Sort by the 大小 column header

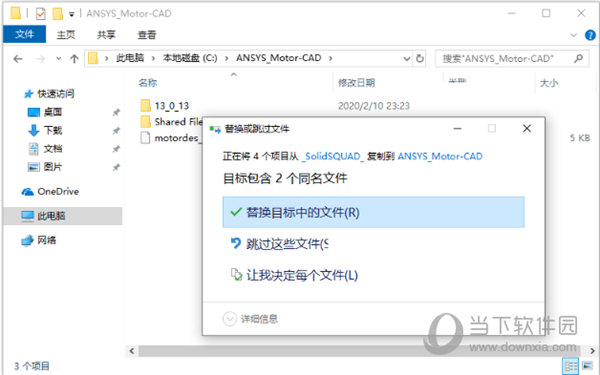click(x=549, y=83)
